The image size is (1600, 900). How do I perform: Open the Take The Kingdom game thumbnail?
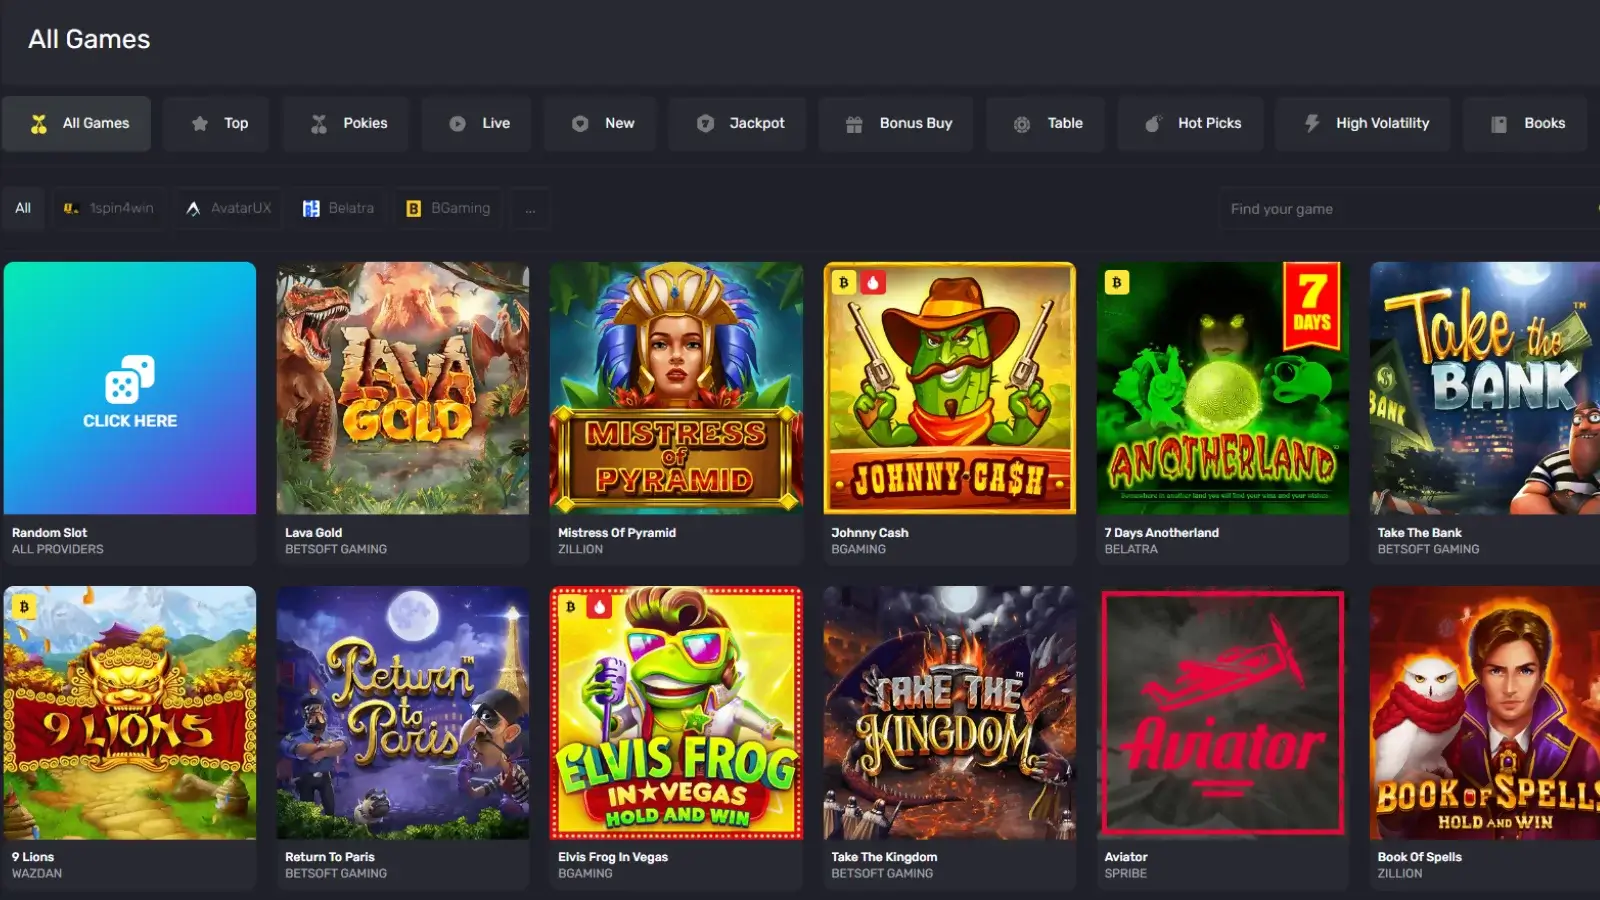tap(949, 712)
